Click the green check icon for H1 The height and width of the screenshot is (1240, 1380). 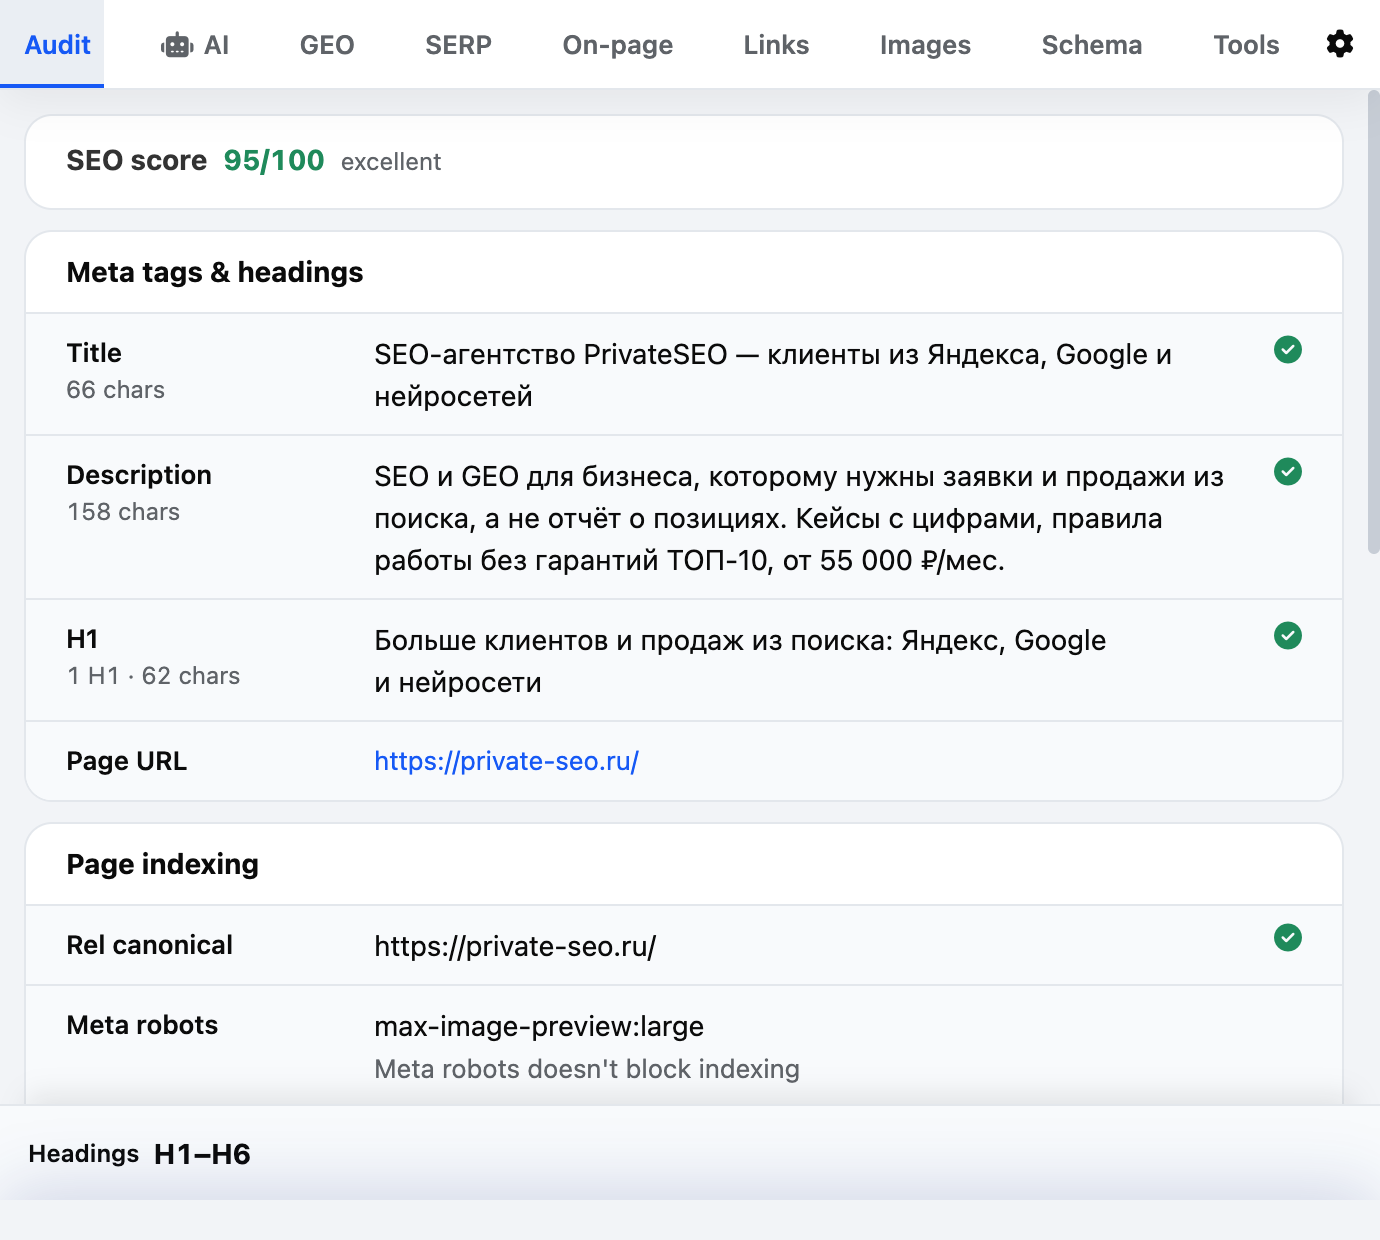[x=1288, y=636]
